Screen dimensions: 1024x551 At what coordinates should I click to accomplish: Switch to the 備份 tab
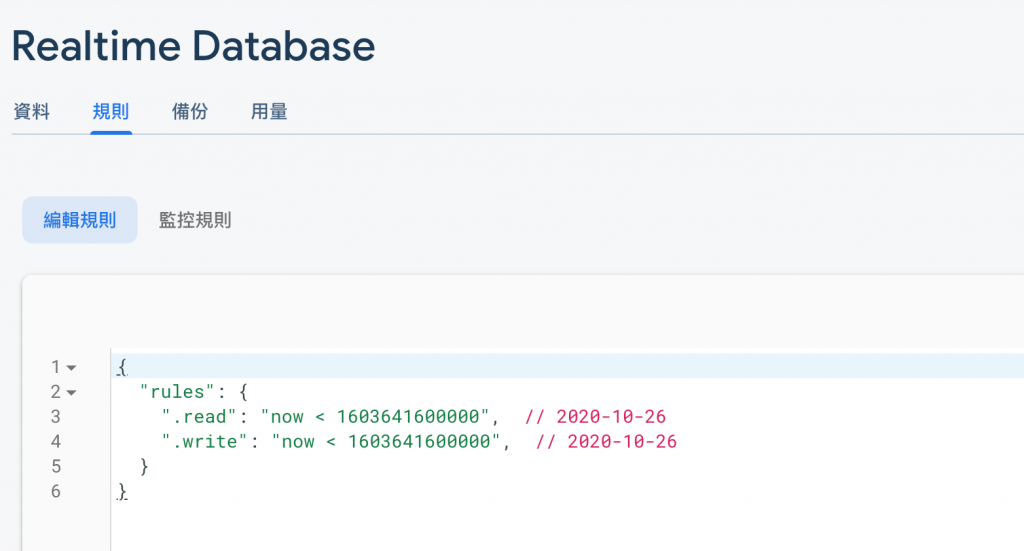coord(190,112)
